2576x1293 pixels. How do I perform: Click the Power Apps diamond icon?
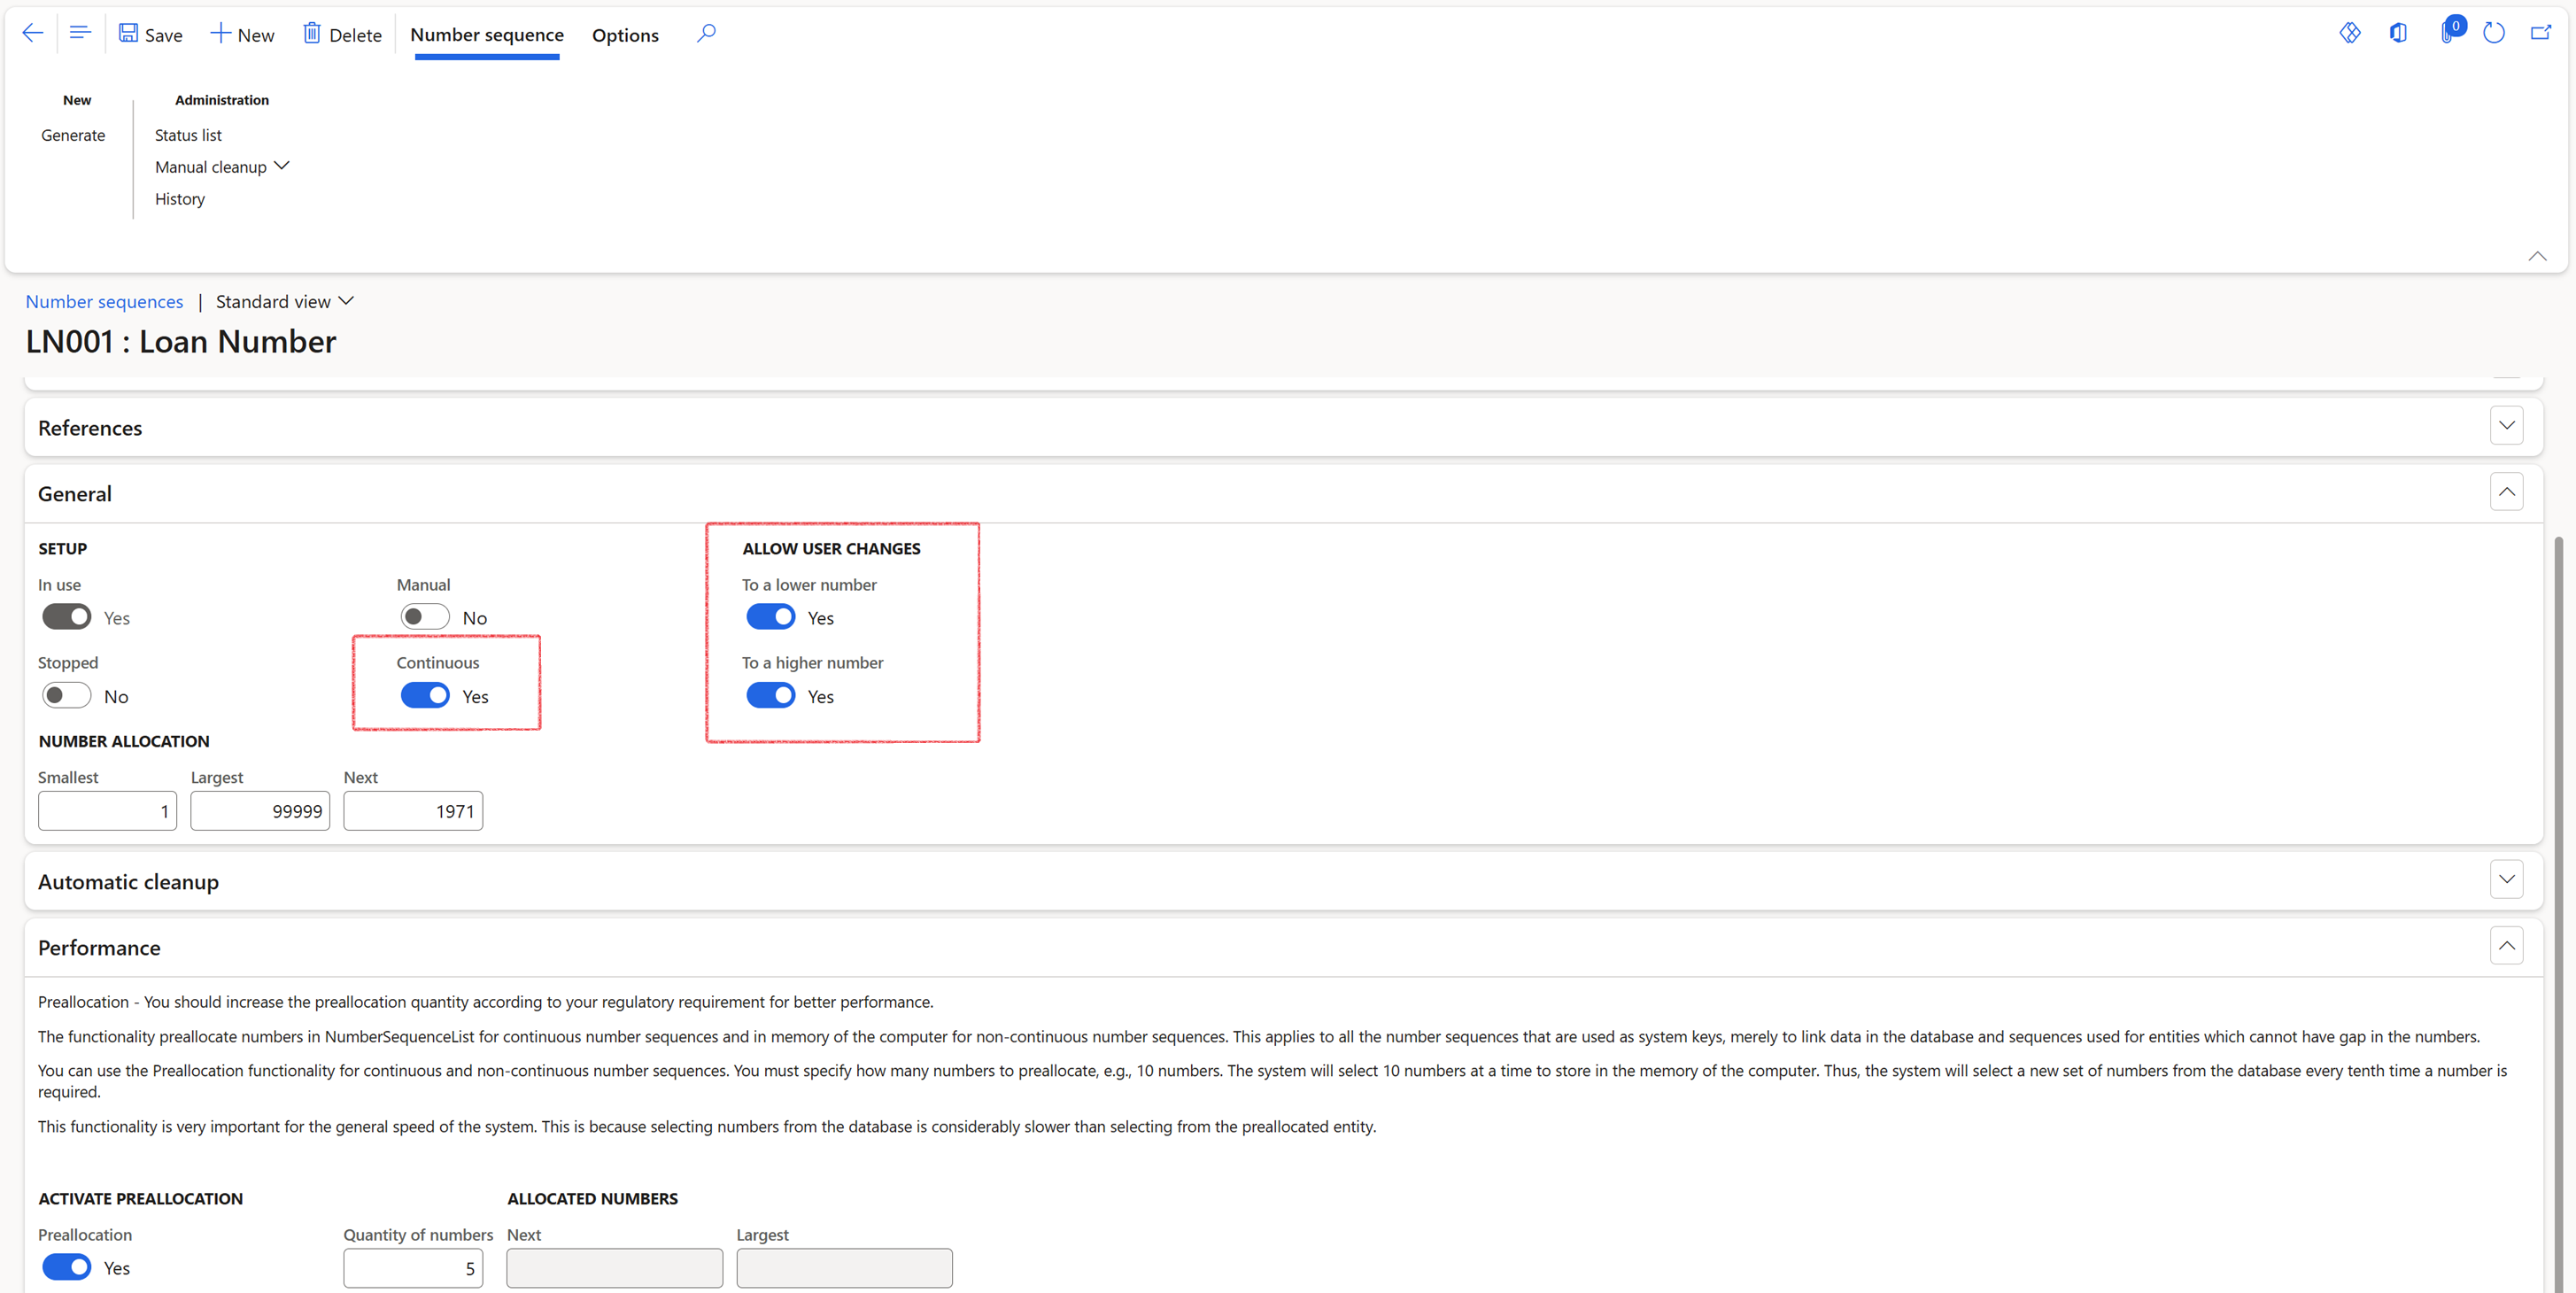pos(2349,34)
